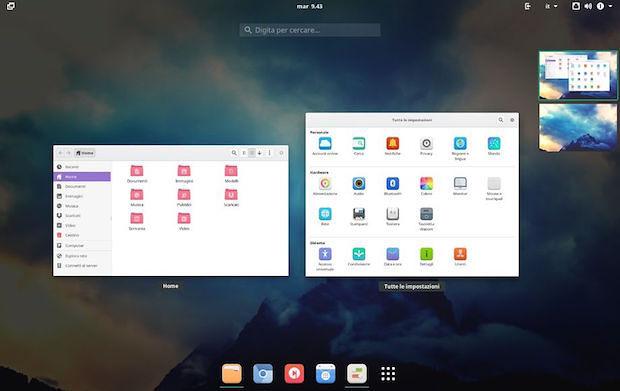
Task: Click Connetti al server in the sidebar
Action: [82, 266]
